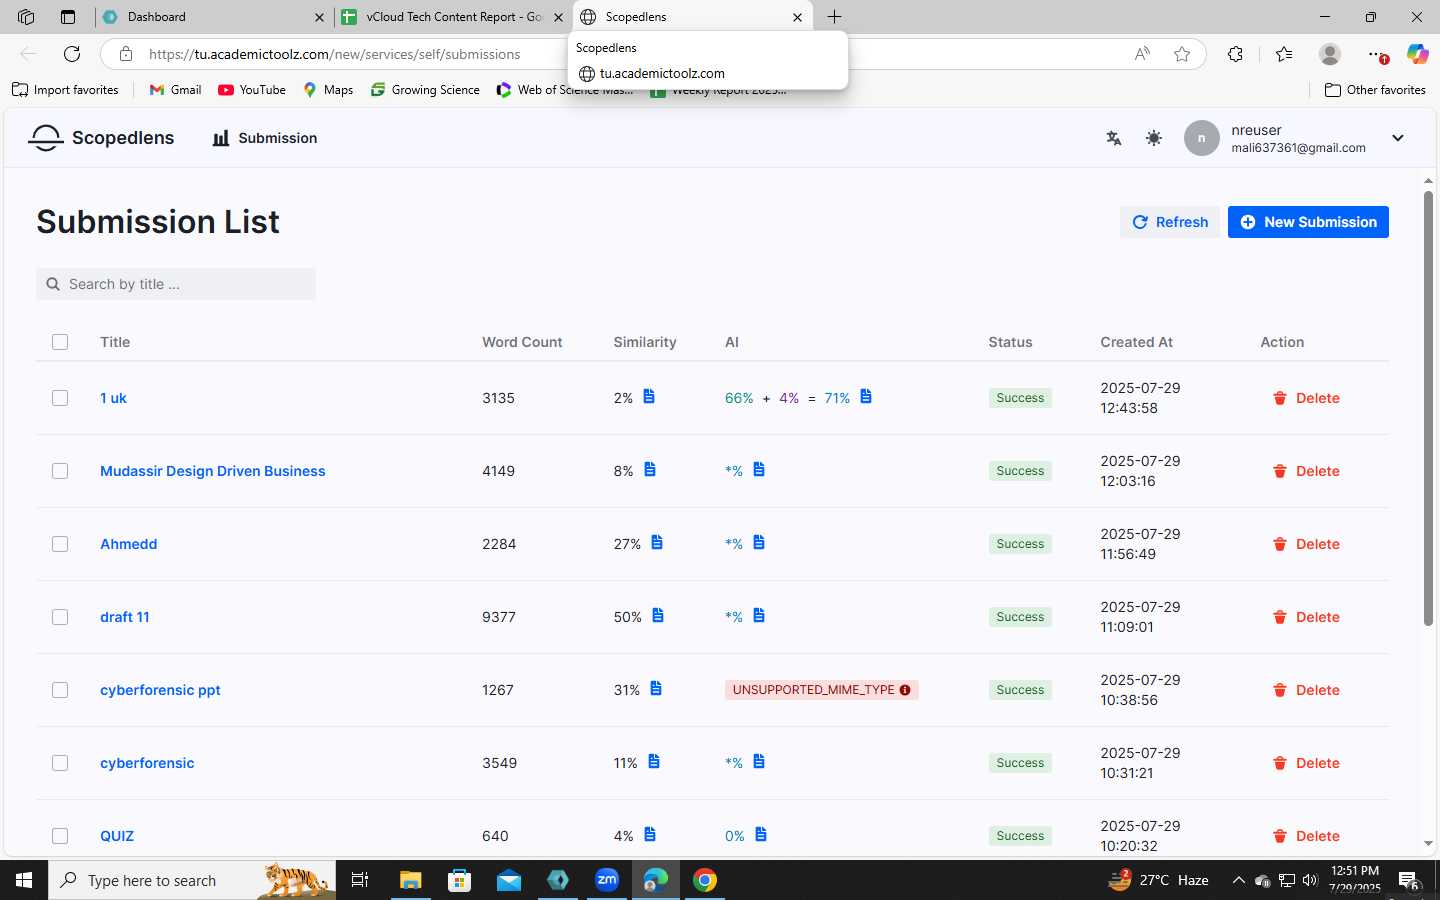Image resolution: width=1440 pixels, height=900 pixels.
Task: Open the Read aloud icon in address bar
Action: (x=1142, y=54)
